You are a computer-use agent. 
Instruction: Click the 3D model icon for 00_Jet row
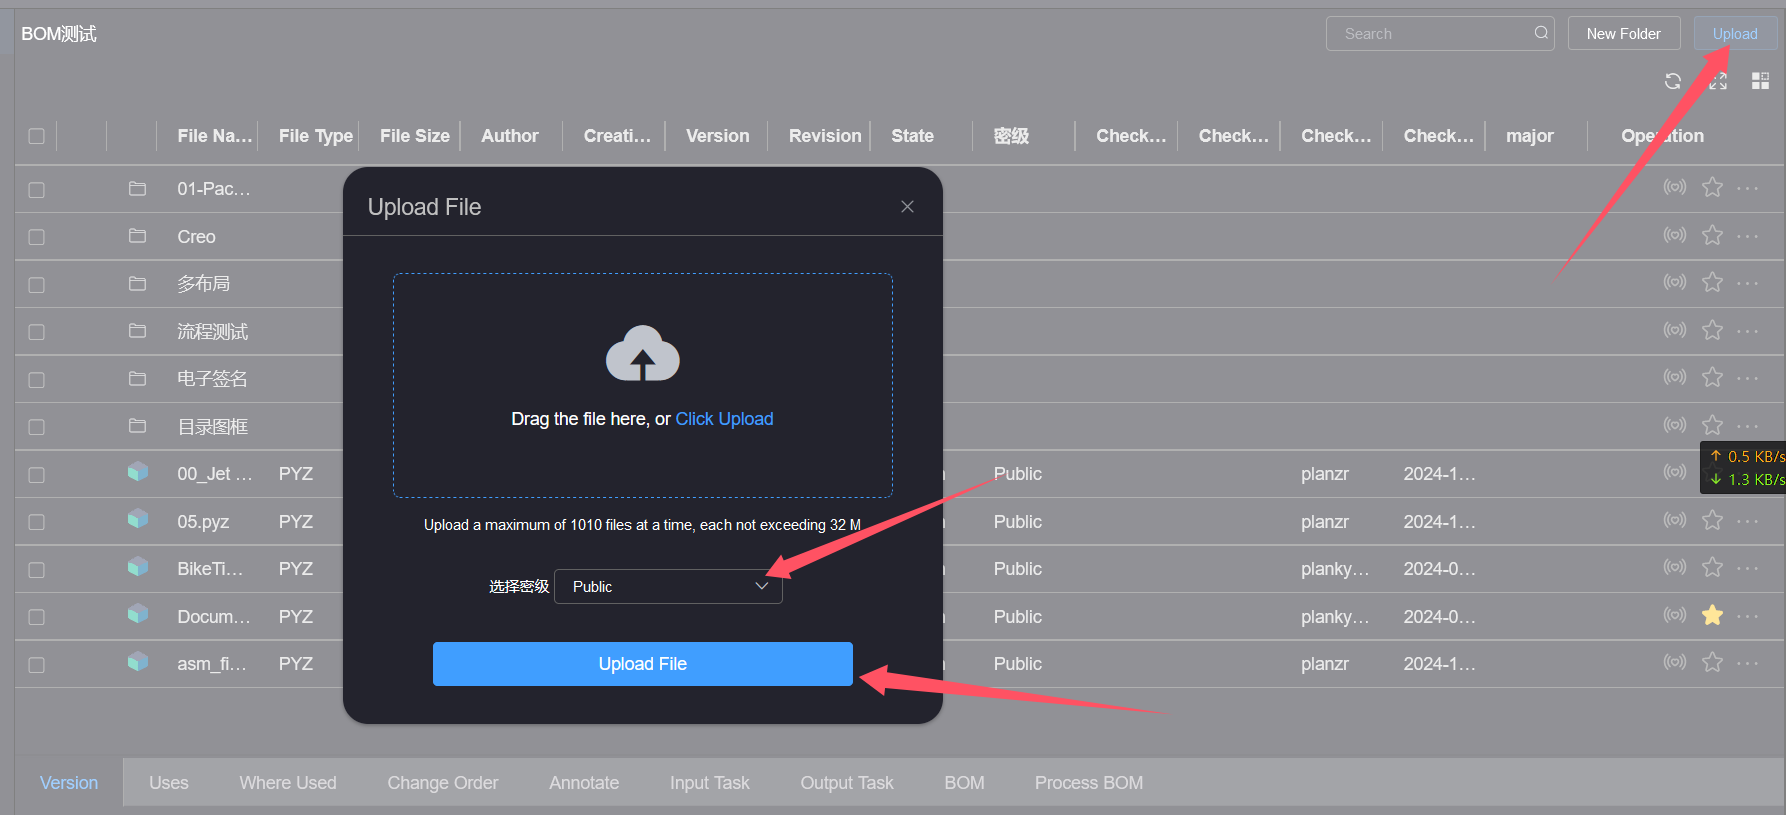[x=138, y=472]
